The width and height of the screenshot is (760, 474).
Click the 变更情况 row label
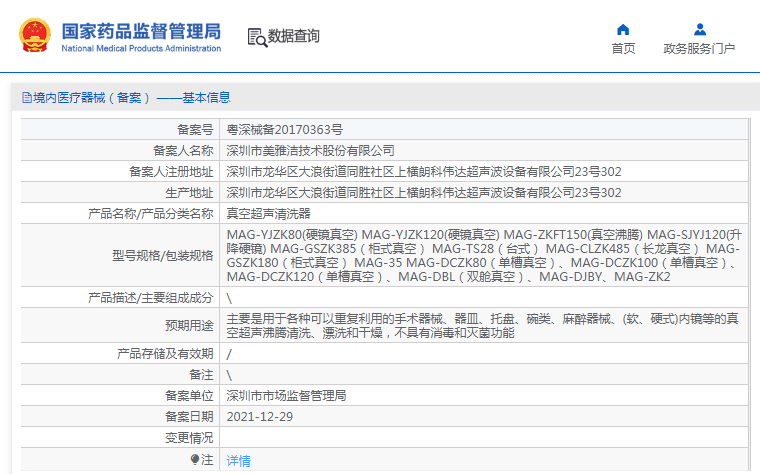coord(189,438)
